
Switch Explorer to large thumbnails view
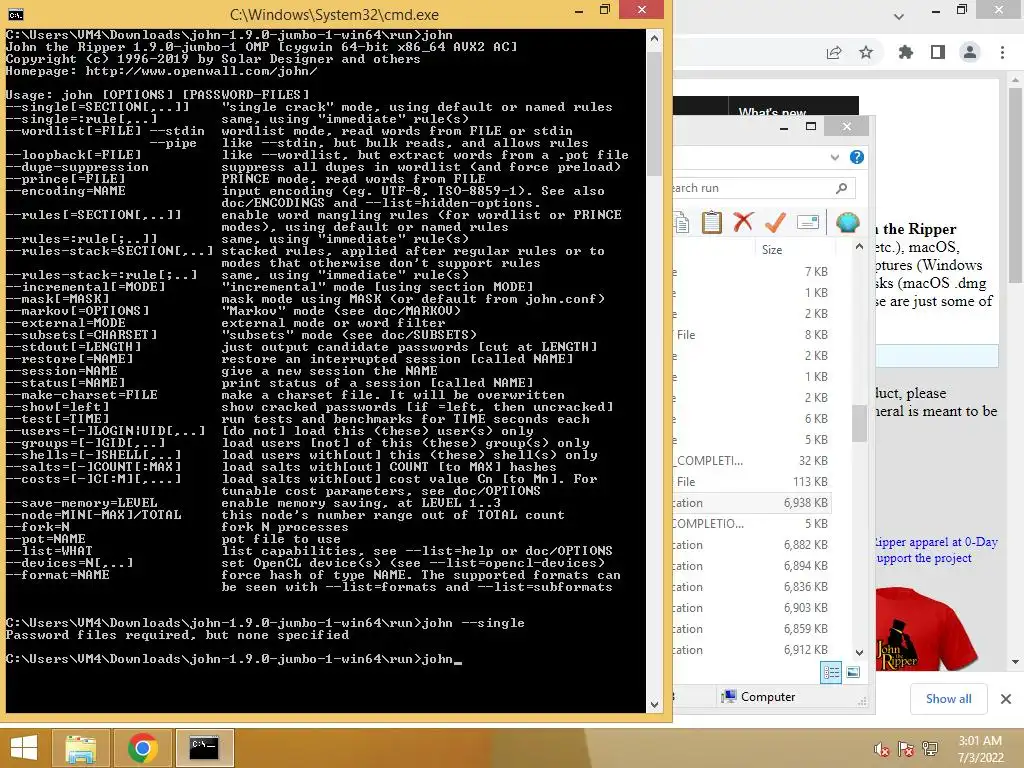pyautogui.click(x=853, y=672)
